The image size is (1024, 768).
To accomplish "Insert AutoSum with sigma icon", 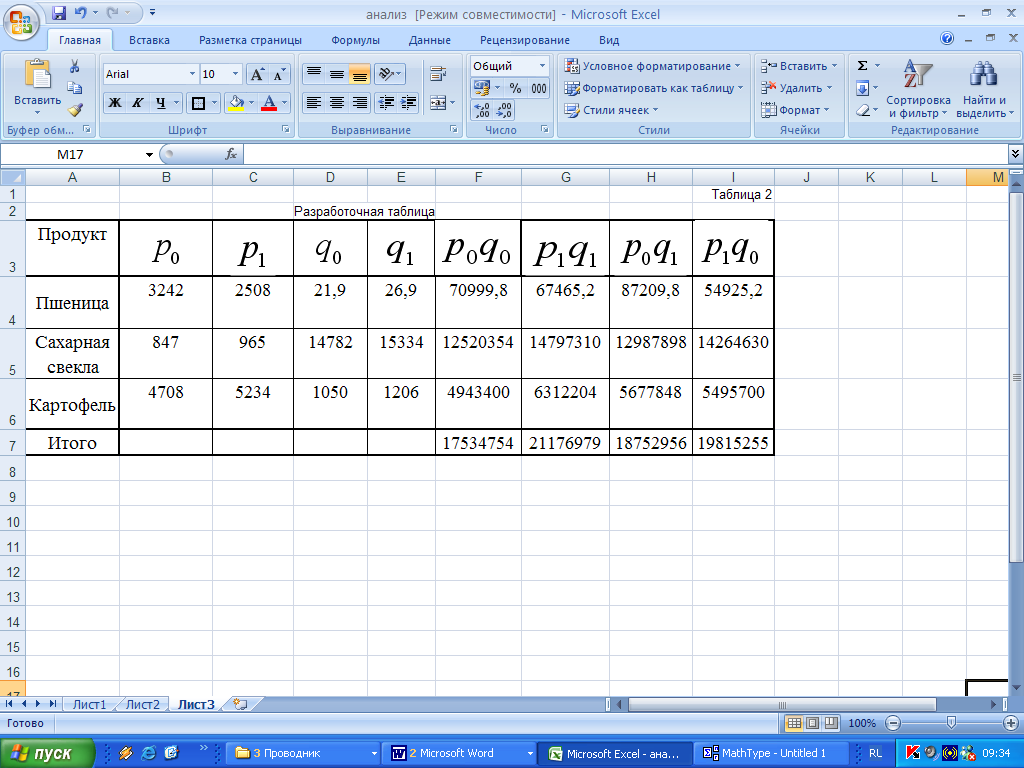I will pyautogui.click(x=863, y=66).
